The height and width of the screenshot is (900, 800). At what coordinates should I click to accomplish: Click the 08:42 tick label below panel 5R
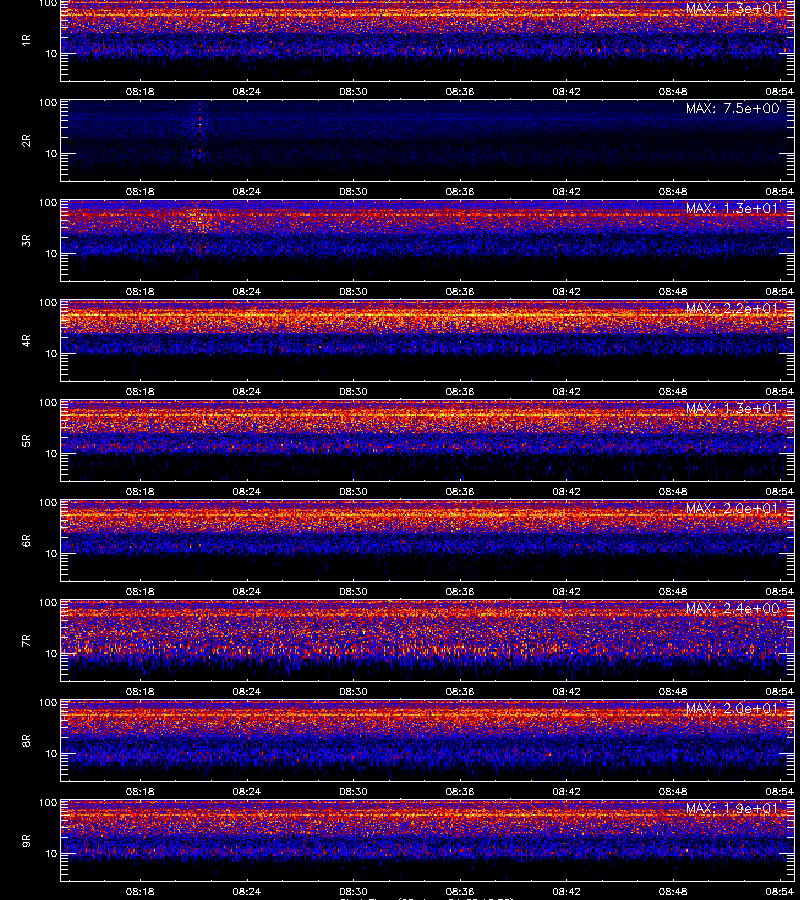[566, 491]
